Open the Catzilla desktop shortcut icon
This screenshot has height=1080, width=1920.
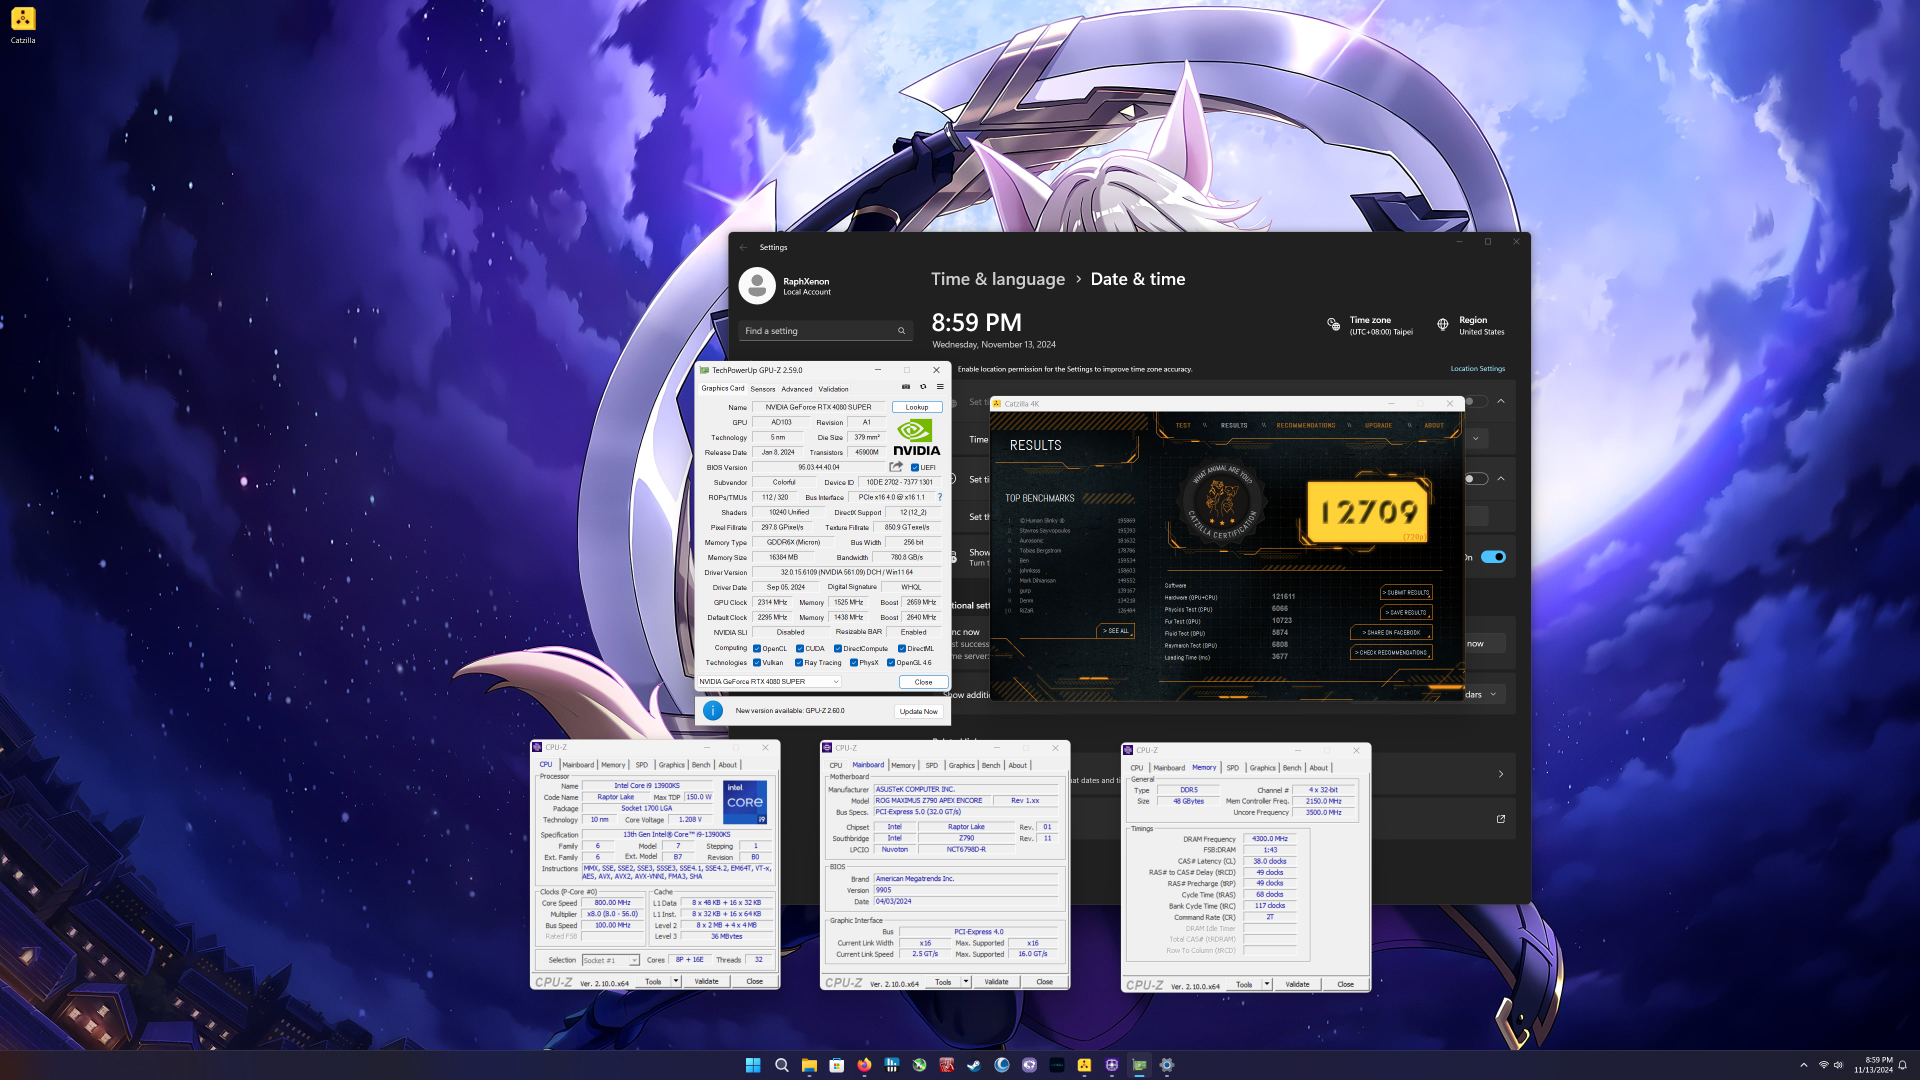(23, 26)
